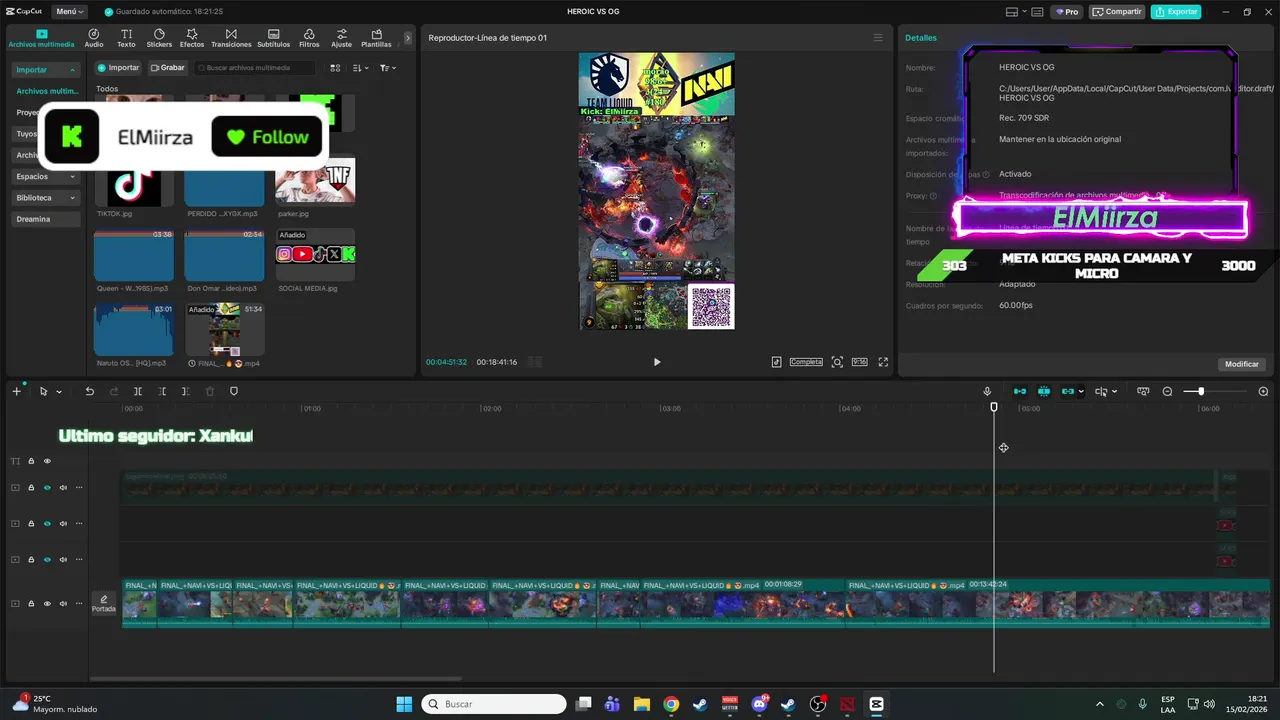Image resolution: width=1280 pixels, height=720 pixels.
Task: Click the zoom out timeline icon
Action: 1167,391
